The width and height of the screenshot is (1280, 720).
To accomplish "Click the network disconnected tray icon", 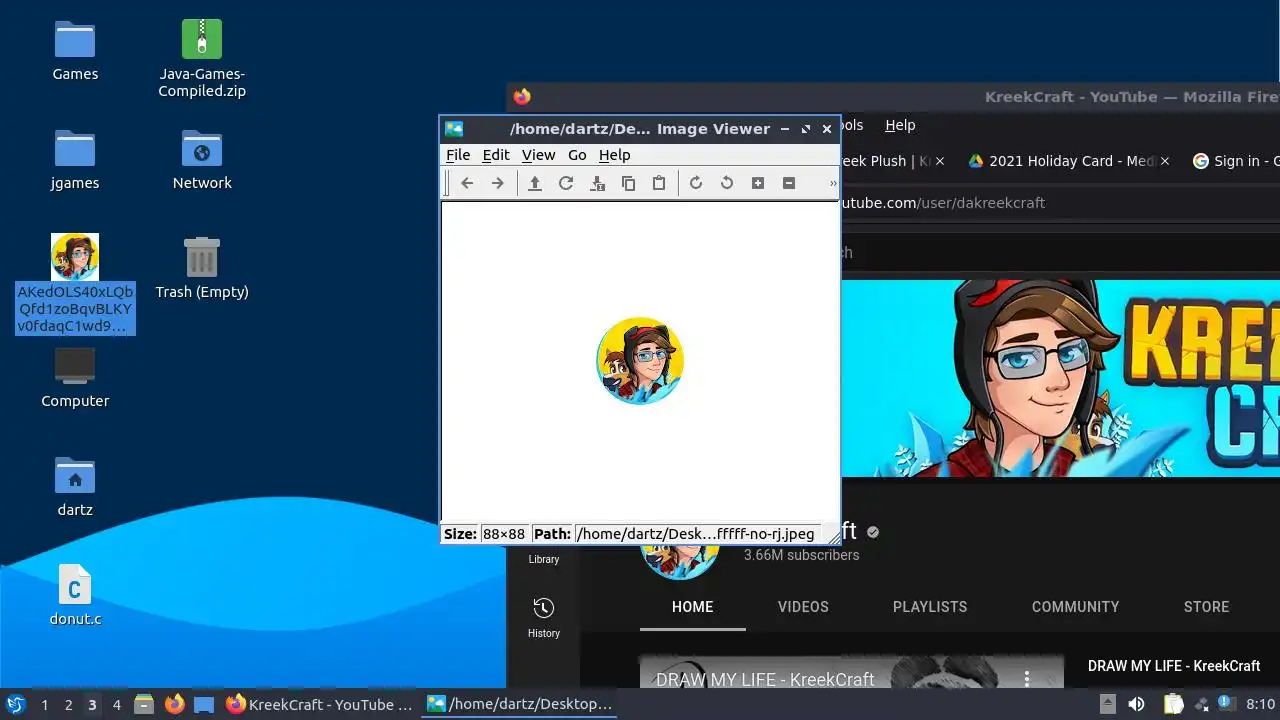I will point(1201,704).
